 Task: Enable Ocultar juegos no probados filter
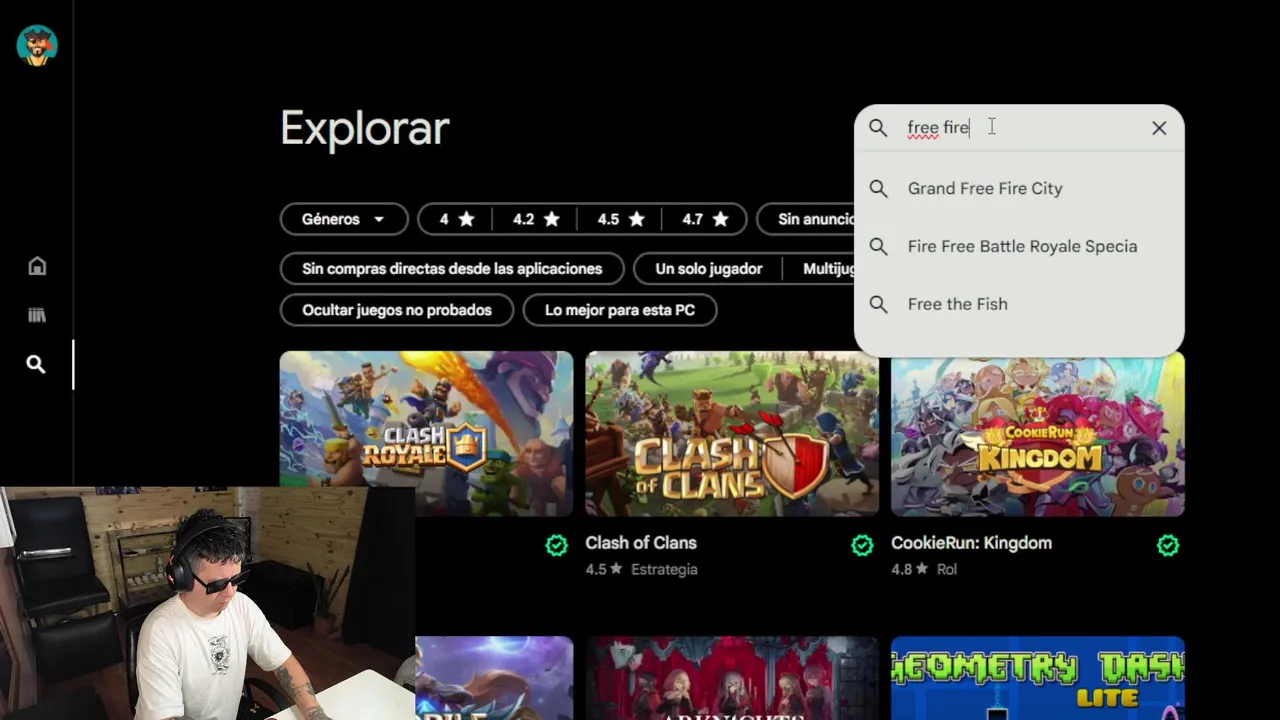(x=397, y=310)
